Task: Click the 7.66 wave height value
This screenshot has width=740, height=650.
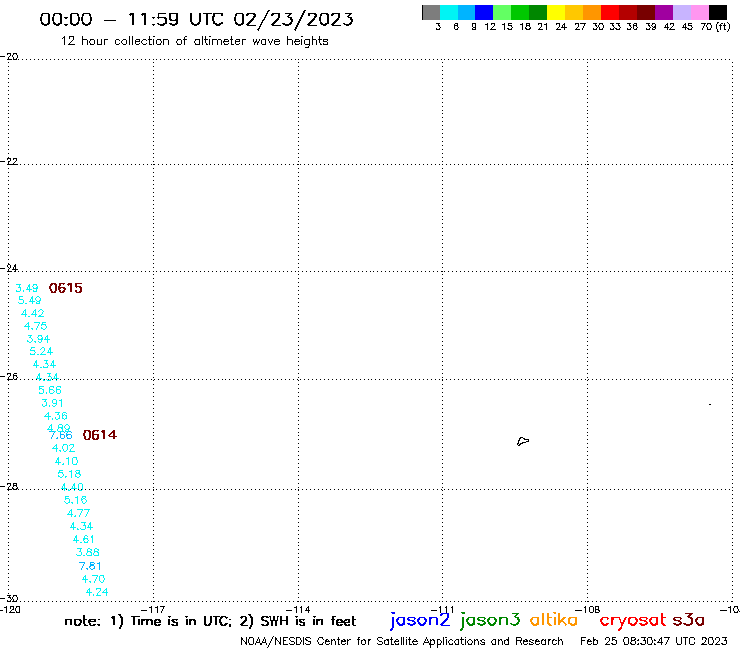Action: (x=61, y=435)
